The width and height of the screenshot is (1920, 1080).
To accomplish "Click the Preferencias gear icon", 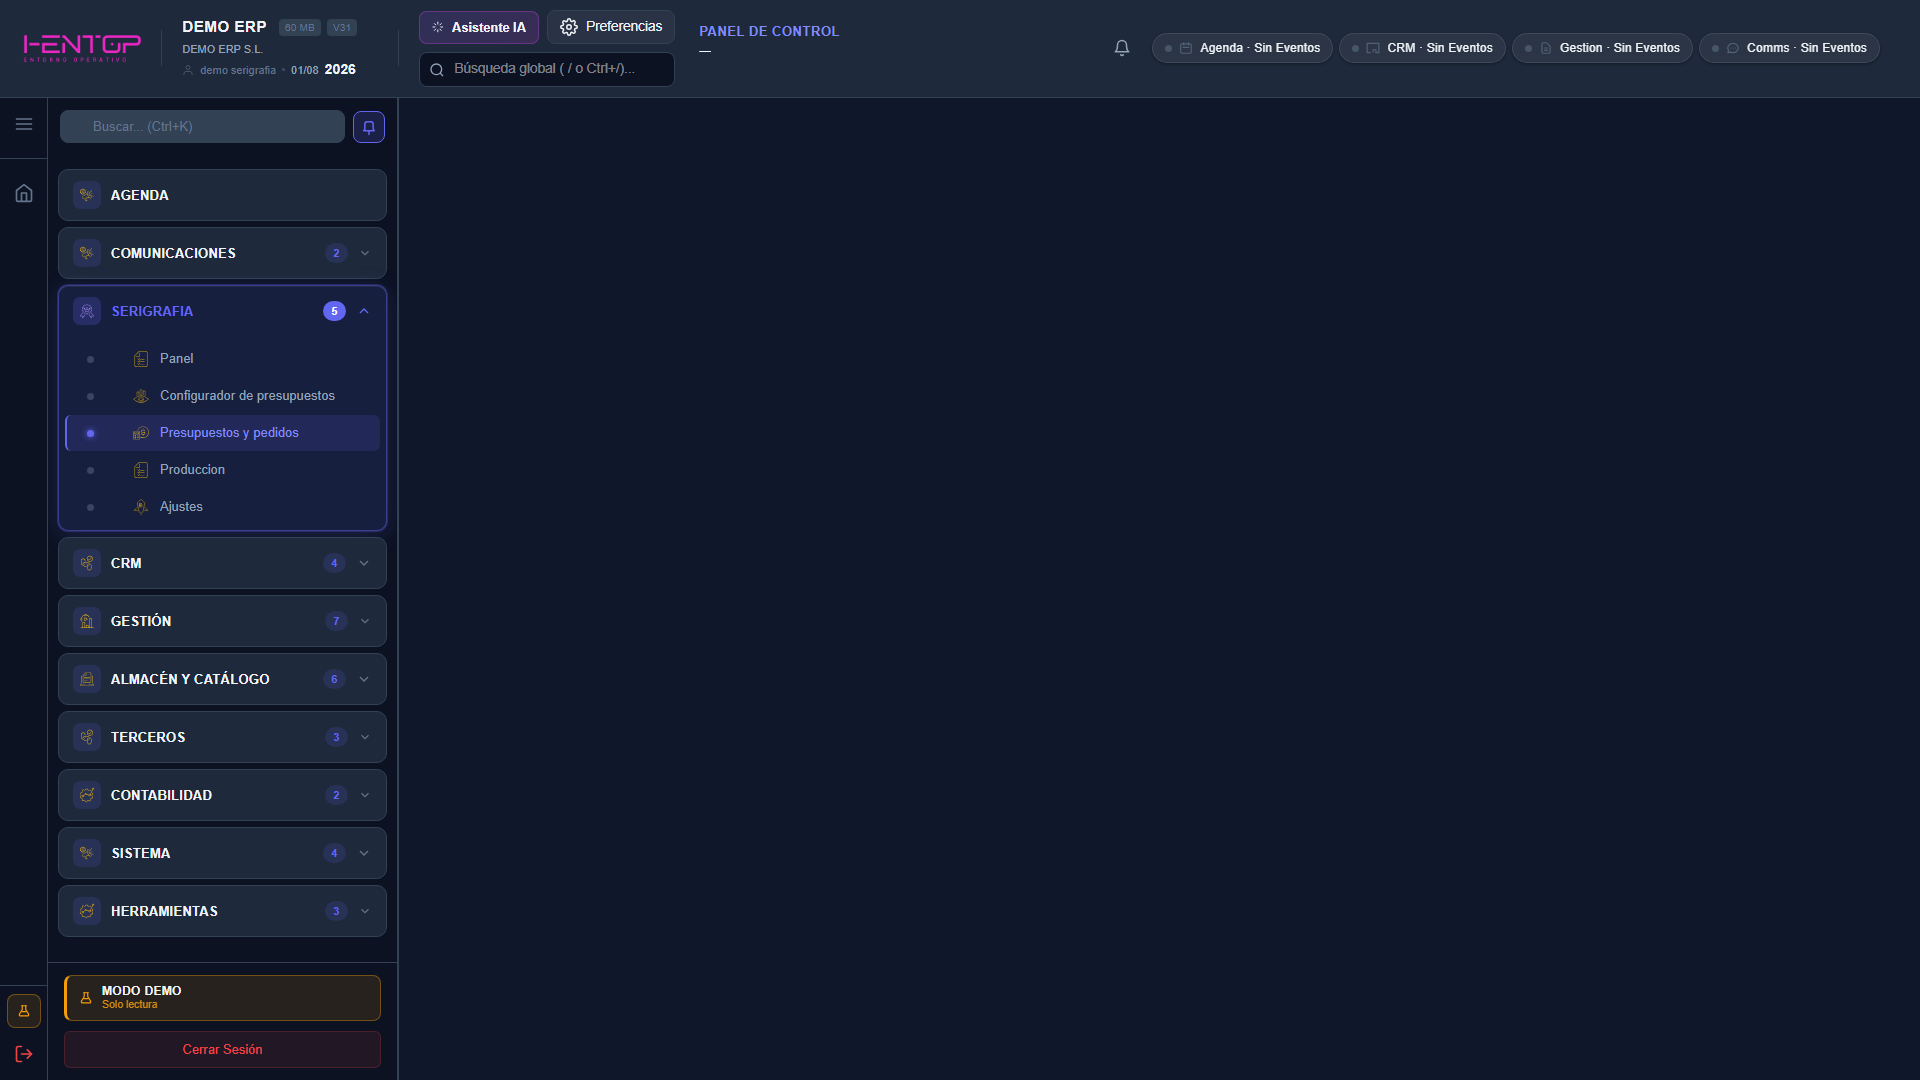I will click(569, 27).
